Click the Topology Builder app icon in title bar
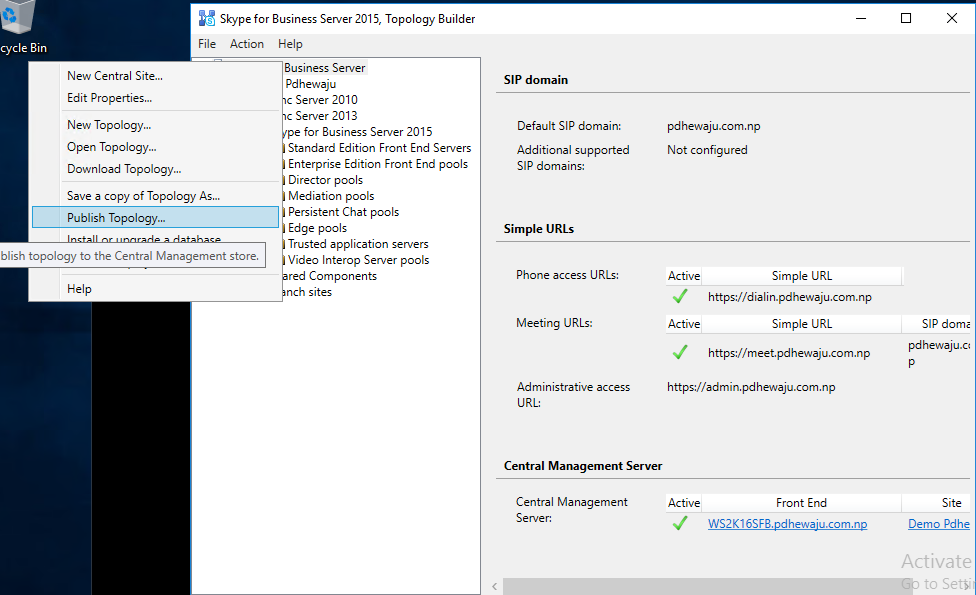This screenshot has width=976, height=595. coord(207,19)
